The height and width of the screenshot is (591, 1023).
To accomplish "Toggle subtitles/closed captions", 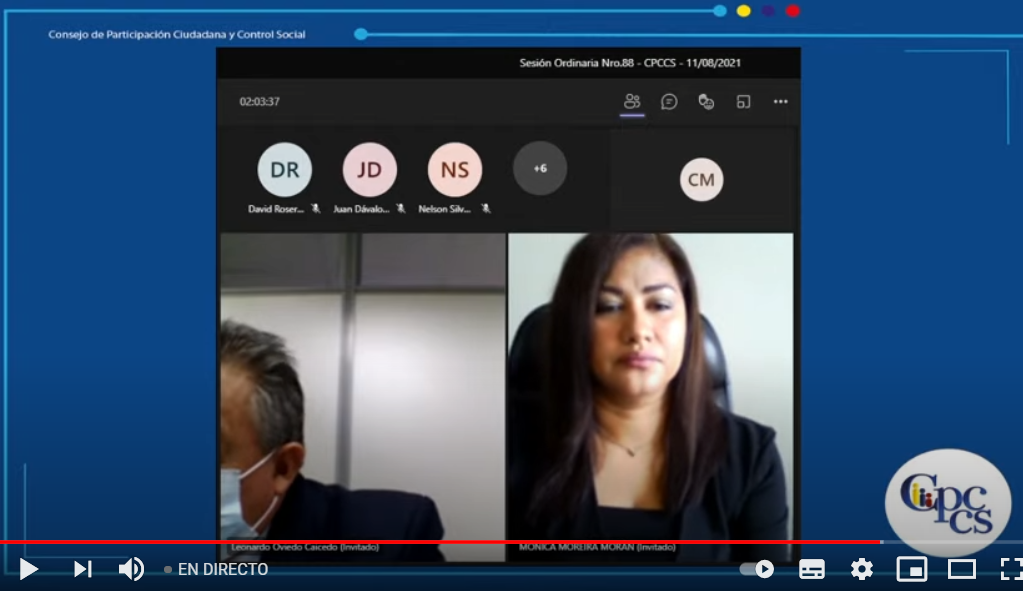I will click(812, 569).
